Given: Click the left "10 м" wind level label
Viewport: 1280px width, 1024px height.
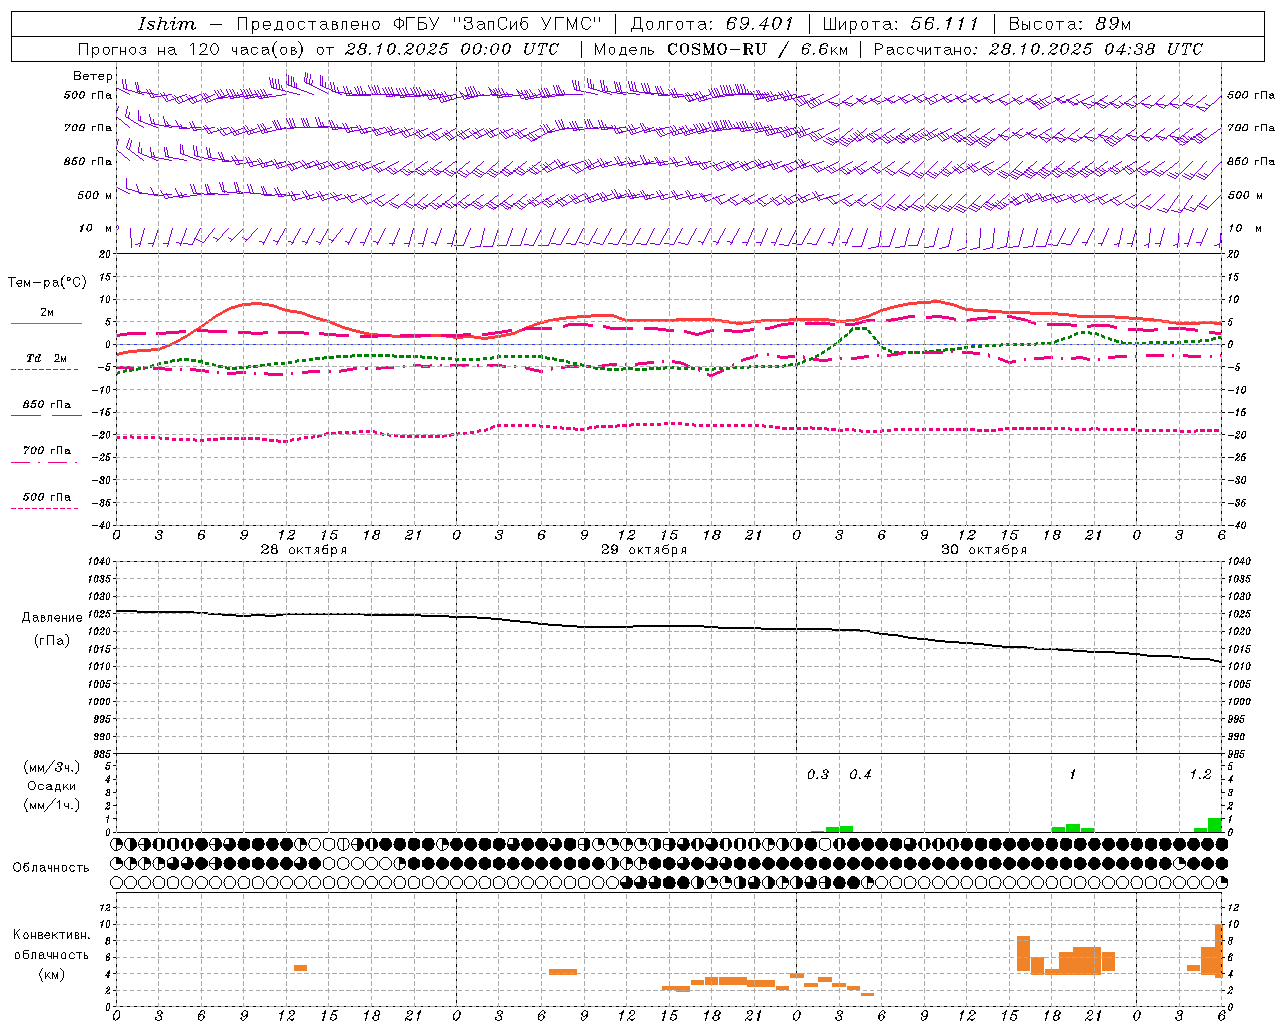Looking at the screenshot, I should [96, 228].
